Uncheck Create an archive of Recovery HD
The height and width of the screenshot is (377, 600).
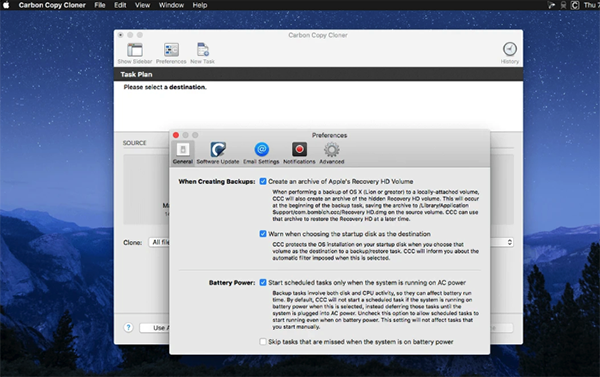pos(263,181)
